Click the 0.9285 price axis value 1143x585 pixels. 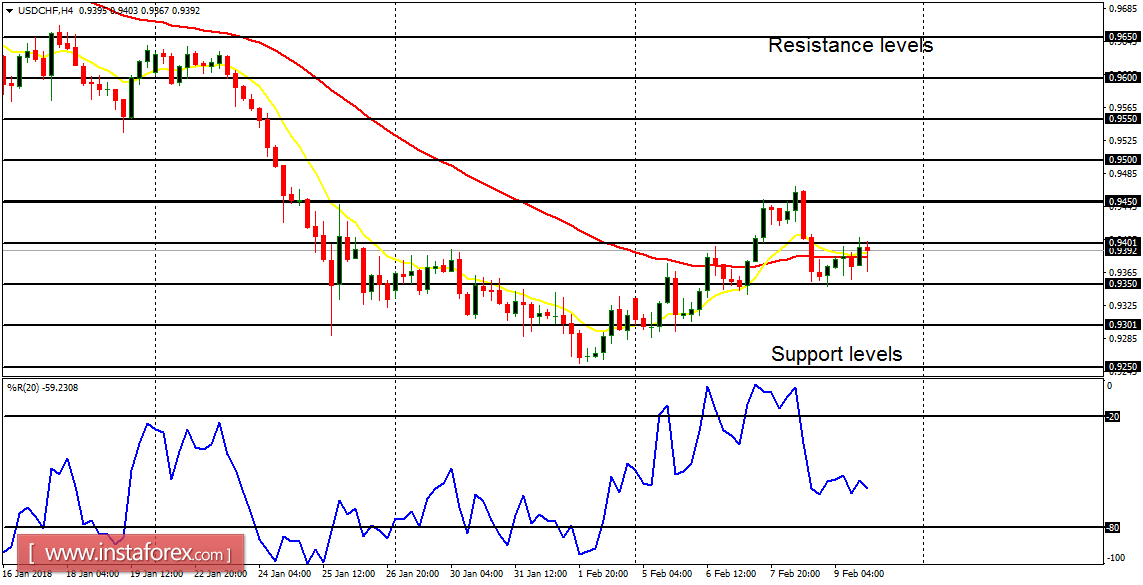pos(1122,338)
